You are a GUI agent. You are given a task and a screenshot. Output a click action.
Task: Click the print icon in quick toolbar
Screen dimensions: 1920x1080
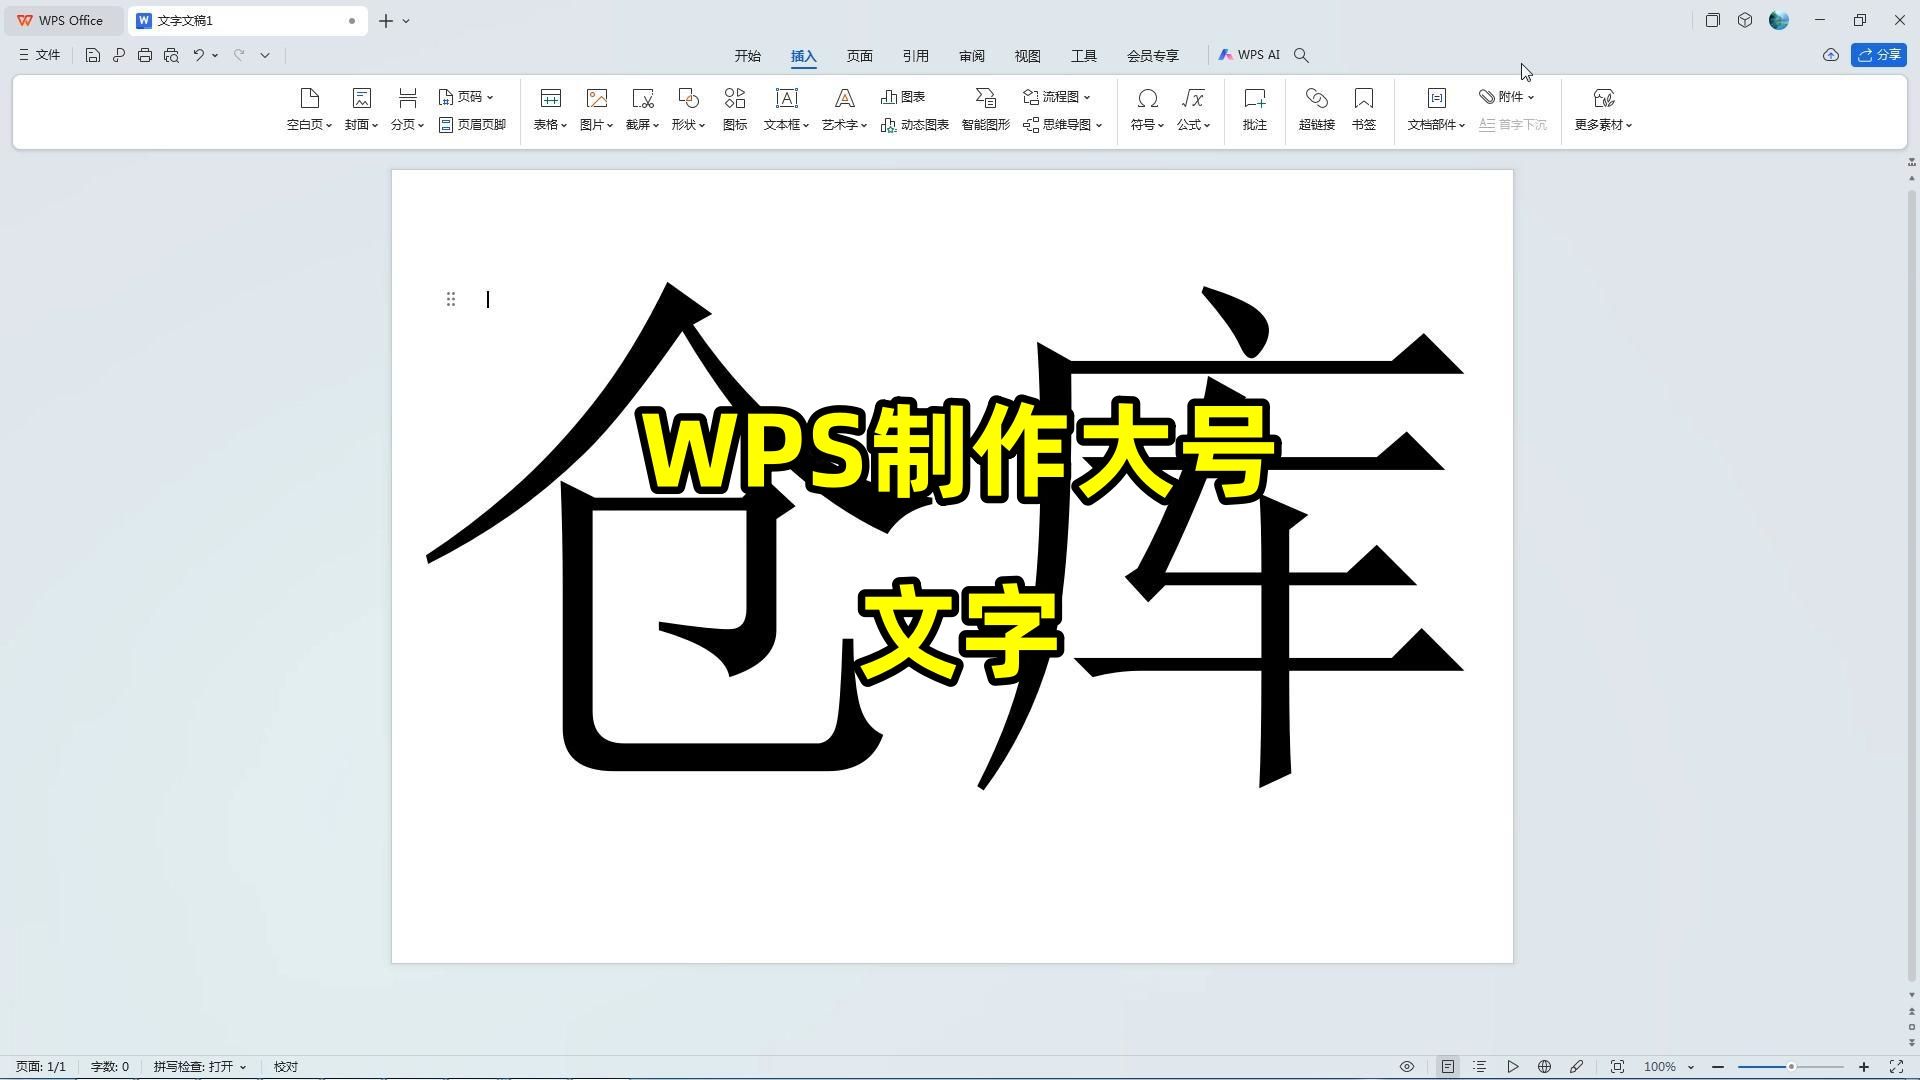point(145,56)
